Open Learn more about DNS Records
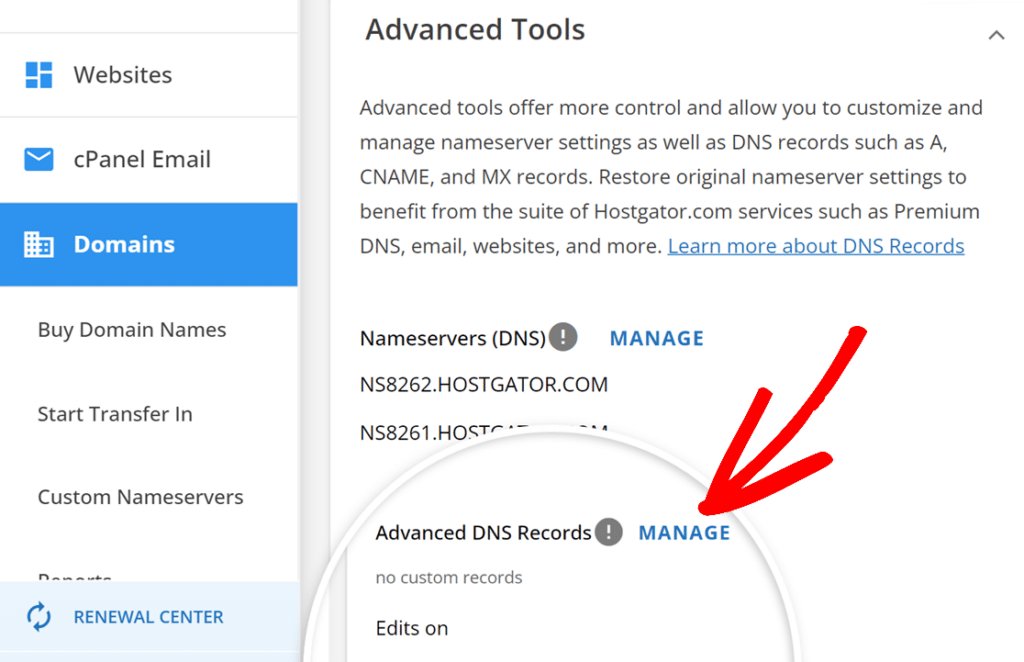This screenshot has height=662, width=1024. click(815, 245)
